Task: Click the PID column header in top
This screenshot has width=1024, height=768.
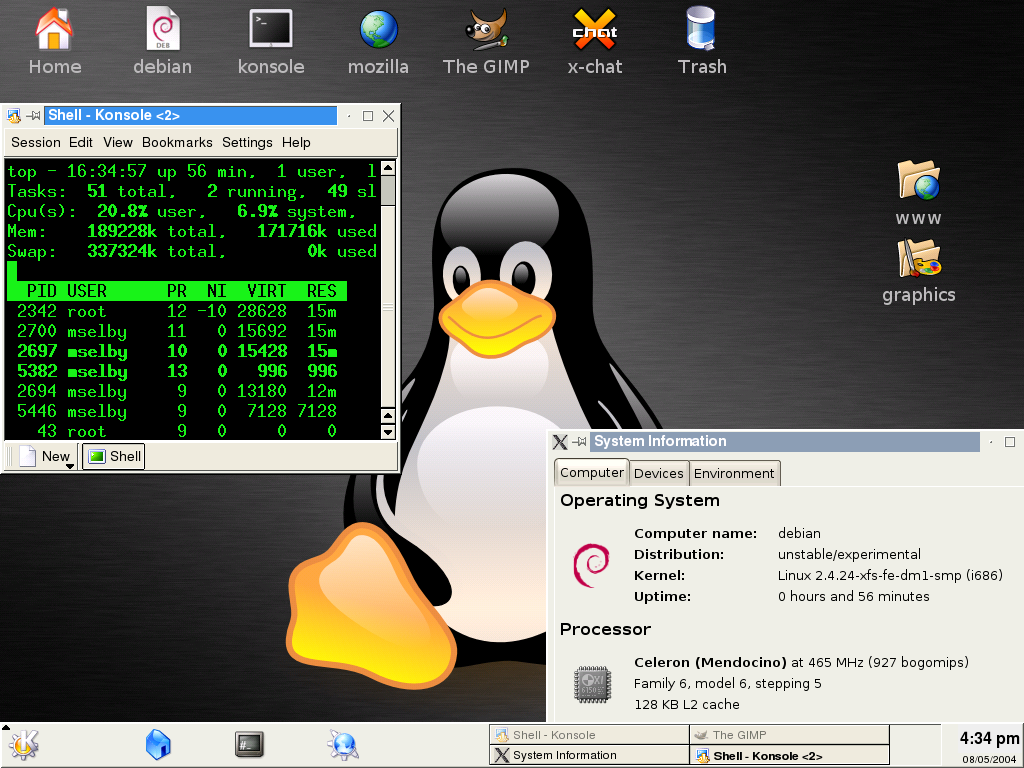Action: [x=41, y=291]
